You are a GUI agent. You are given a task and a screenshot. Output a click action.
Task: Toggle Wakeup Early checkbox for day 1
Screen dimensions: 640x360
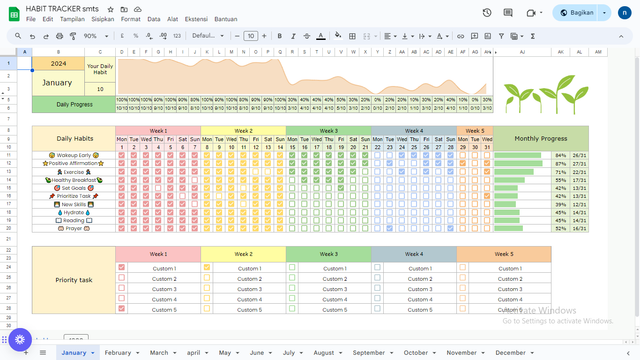point(122,156)
